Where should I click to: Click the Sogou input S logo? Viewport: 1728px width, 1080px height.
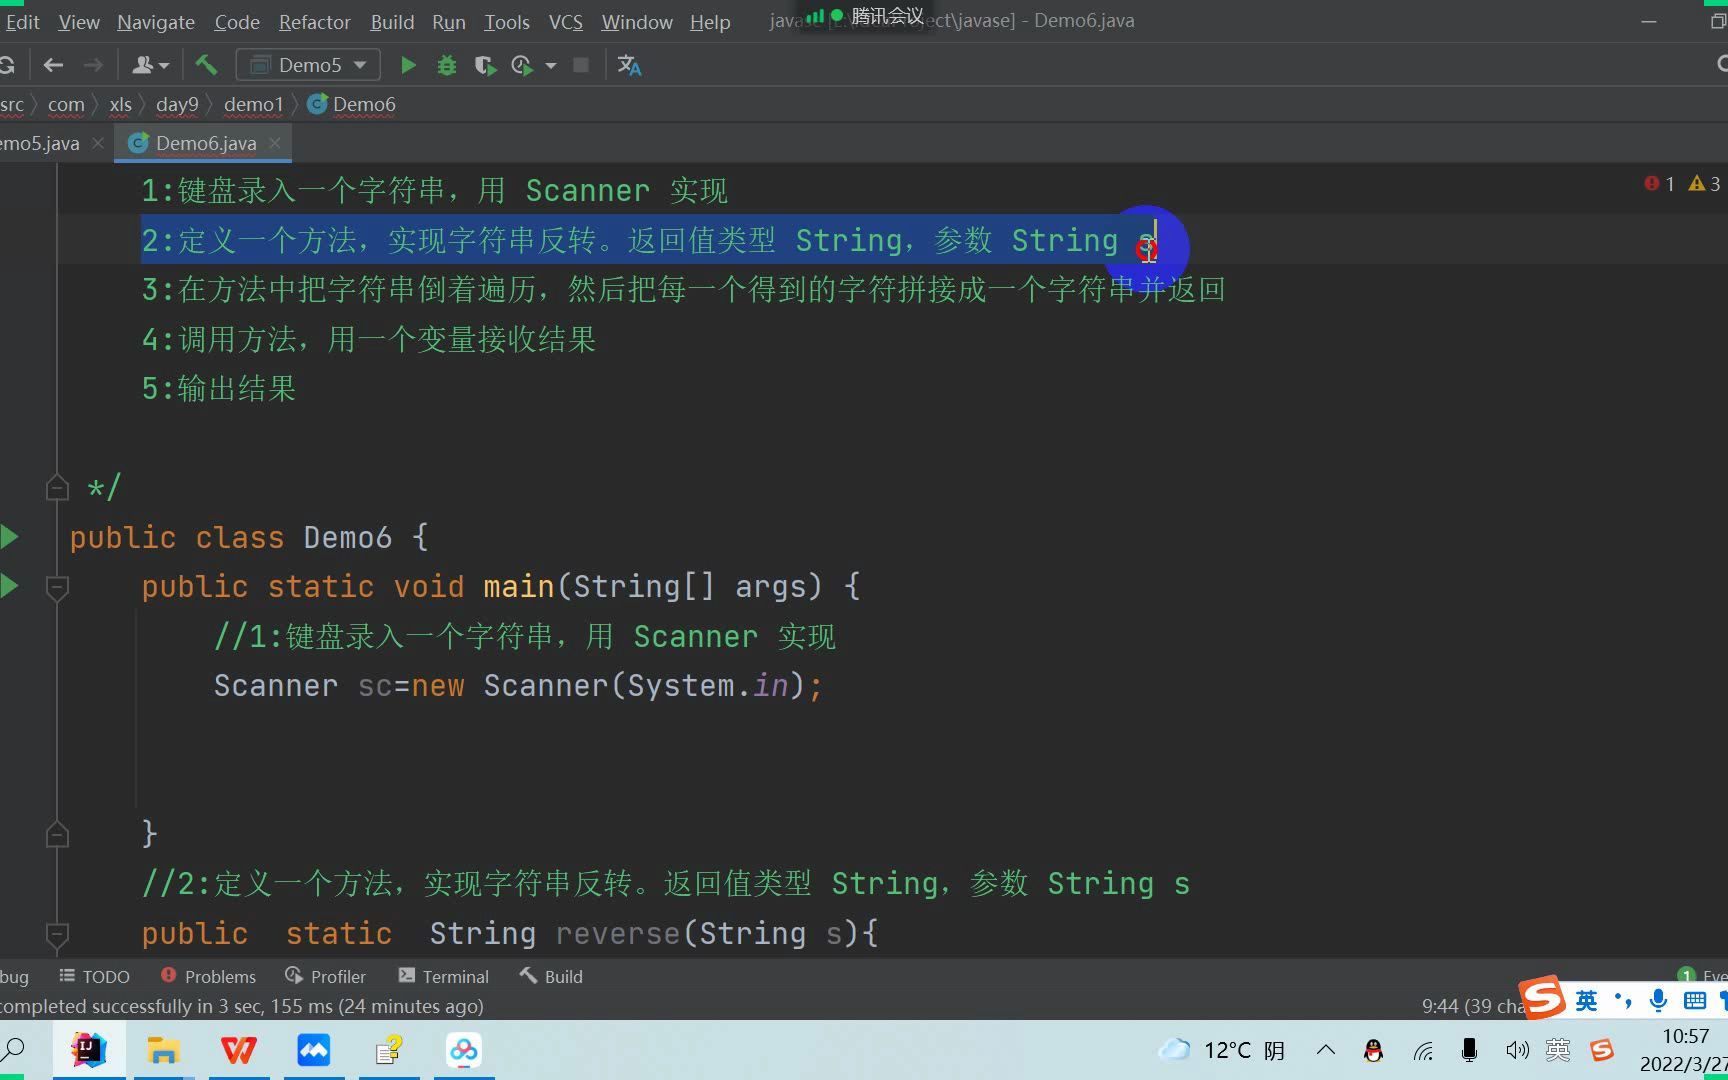point(1543,997)
